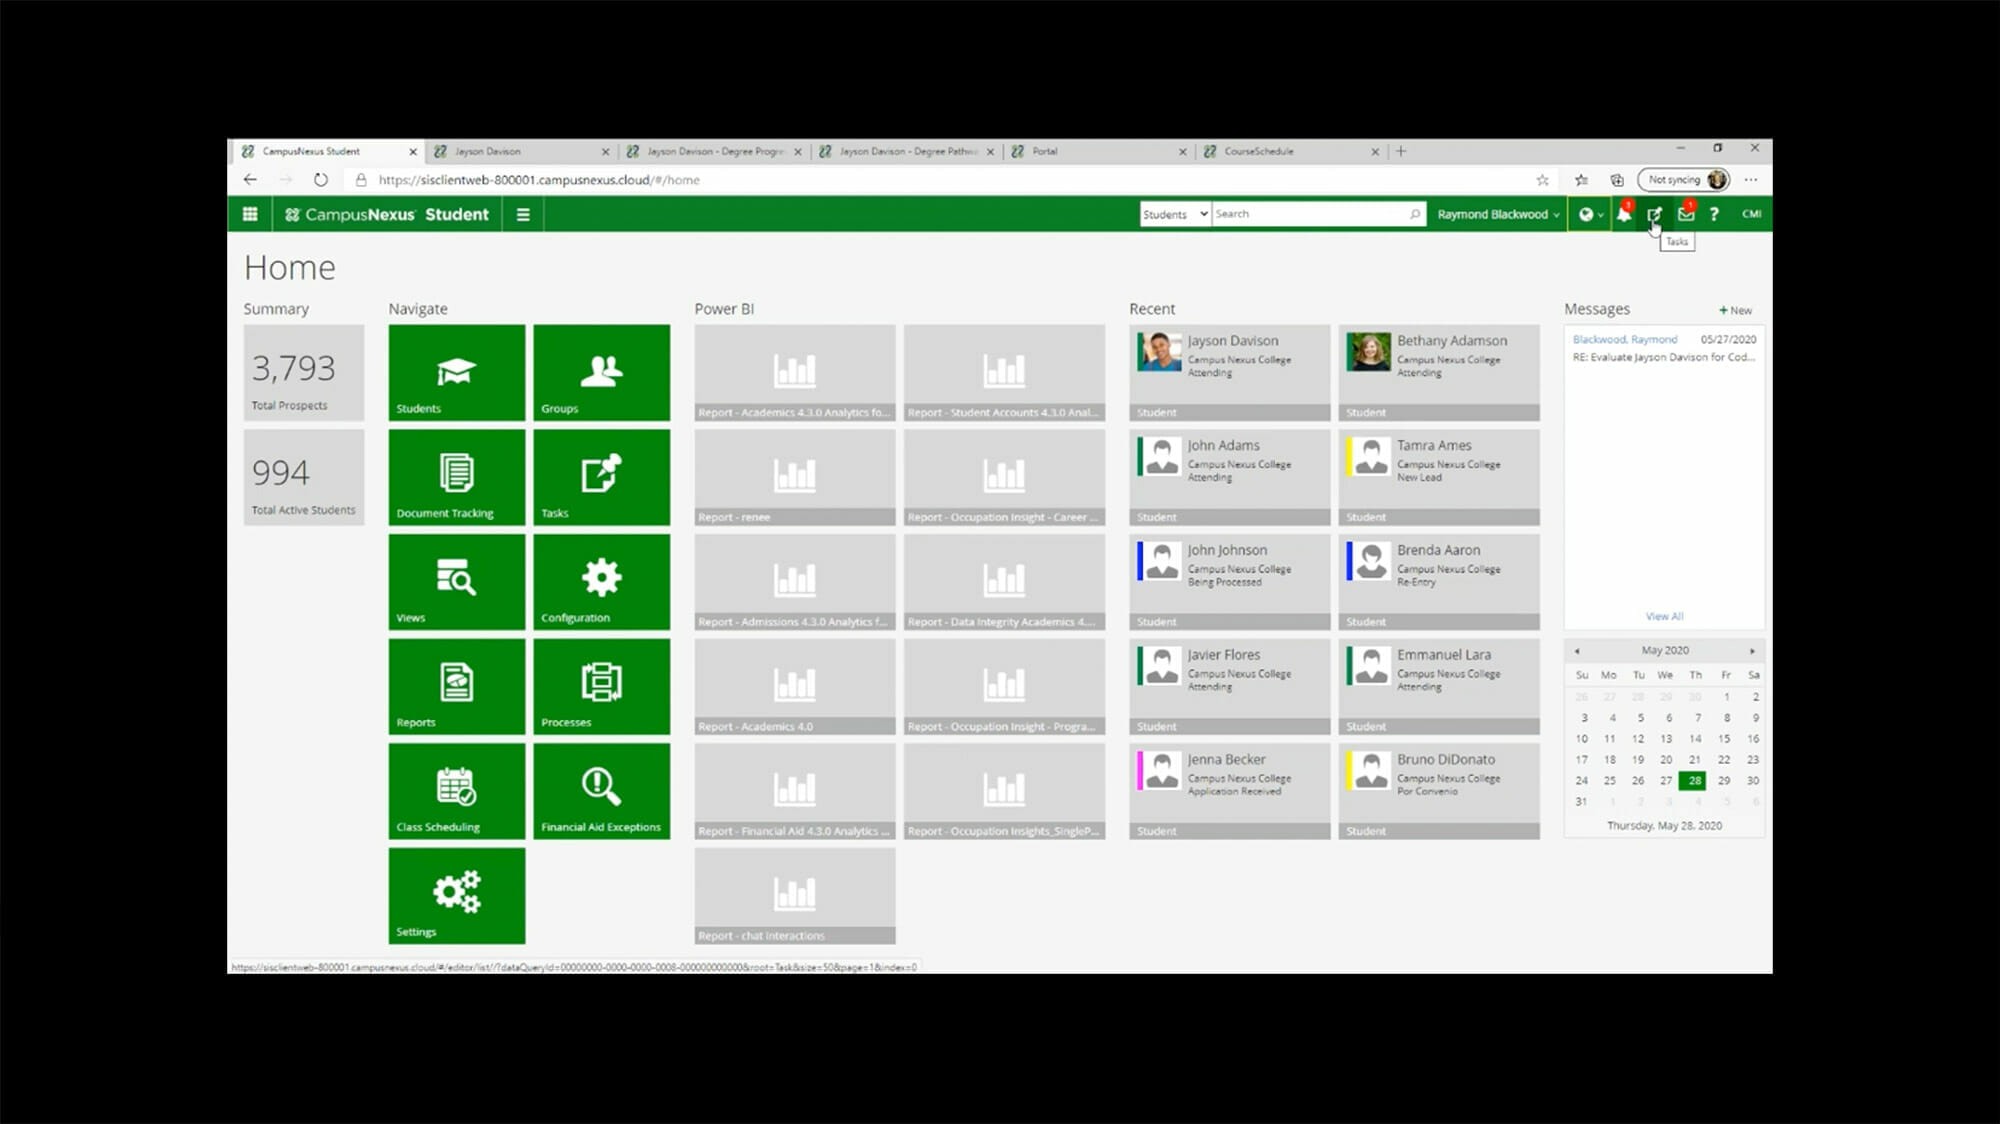Open Jayson Davison recent student card
Screen dimensions: 2000x1124
[1229, 372]
